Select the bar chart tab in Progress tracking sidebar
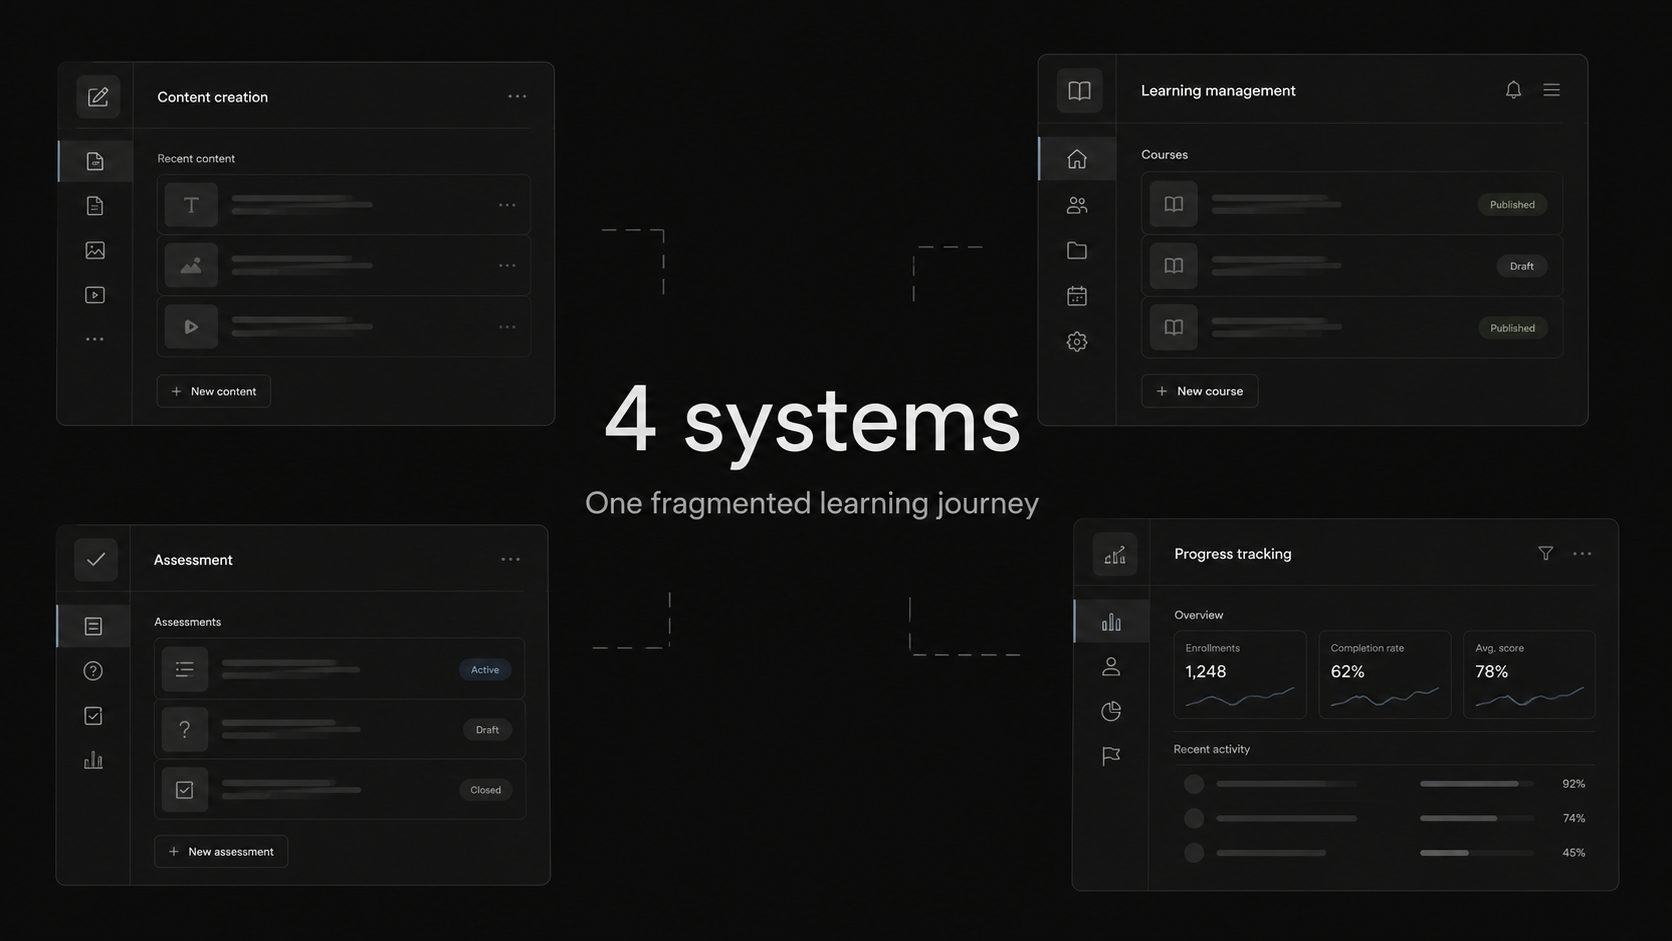This screenshot has height=941, width=1672. (x=1111, y=622)
